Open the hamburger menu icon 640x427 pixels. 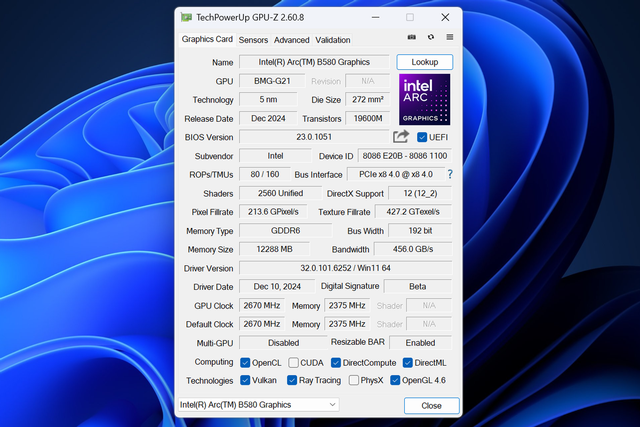coord(450,37)
